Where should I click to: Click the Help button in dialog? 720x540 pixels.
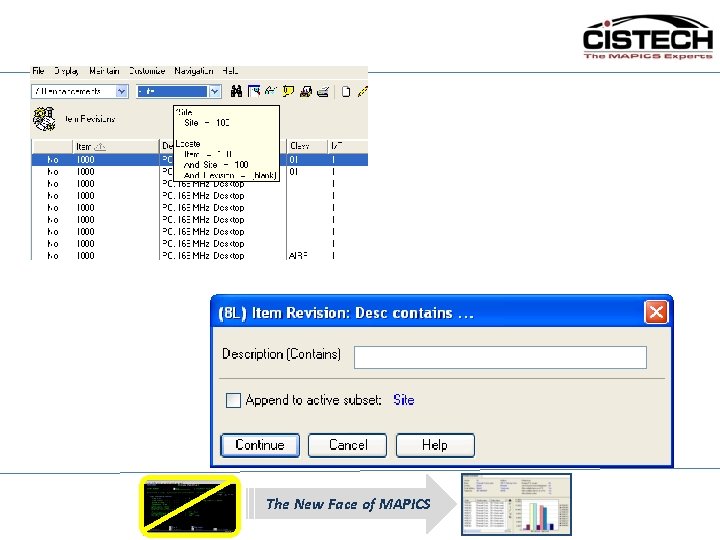coord(435,445)
